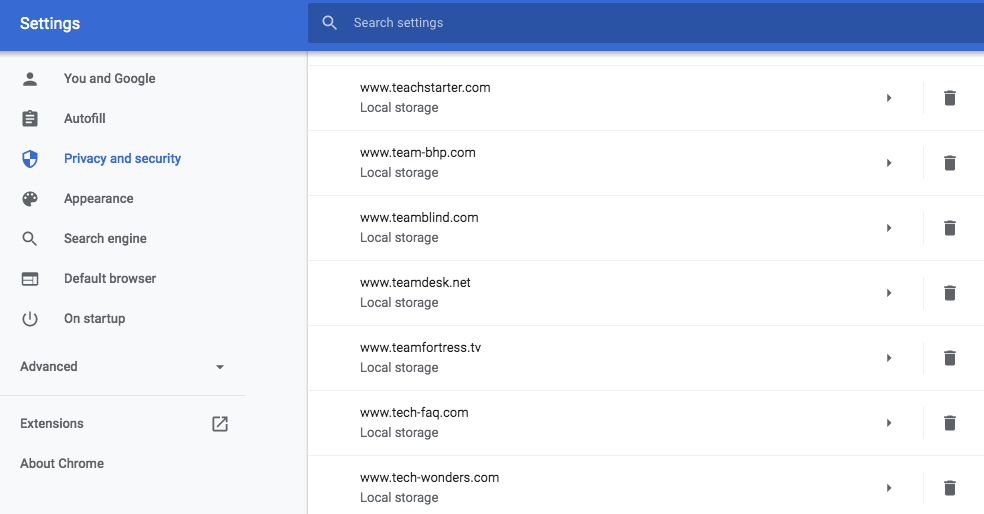
Task: Select www.tech-faq.com site name text
Action: click(x=414, y=413)
